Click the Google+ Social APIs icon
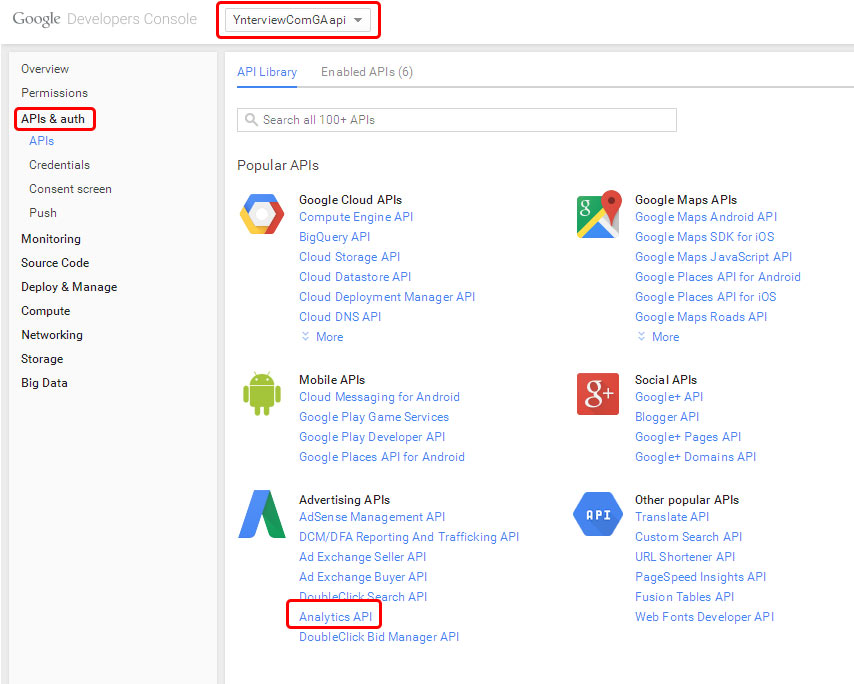 click(x=598, y=394)
